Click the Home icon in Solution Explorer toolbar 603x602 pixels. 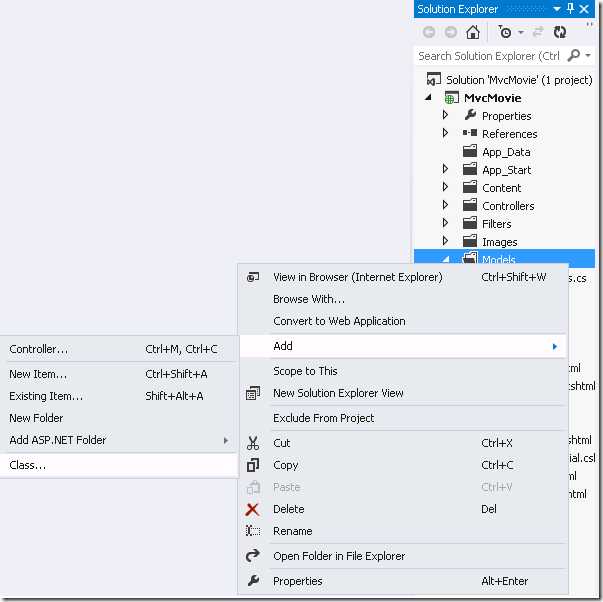point(472,32)
